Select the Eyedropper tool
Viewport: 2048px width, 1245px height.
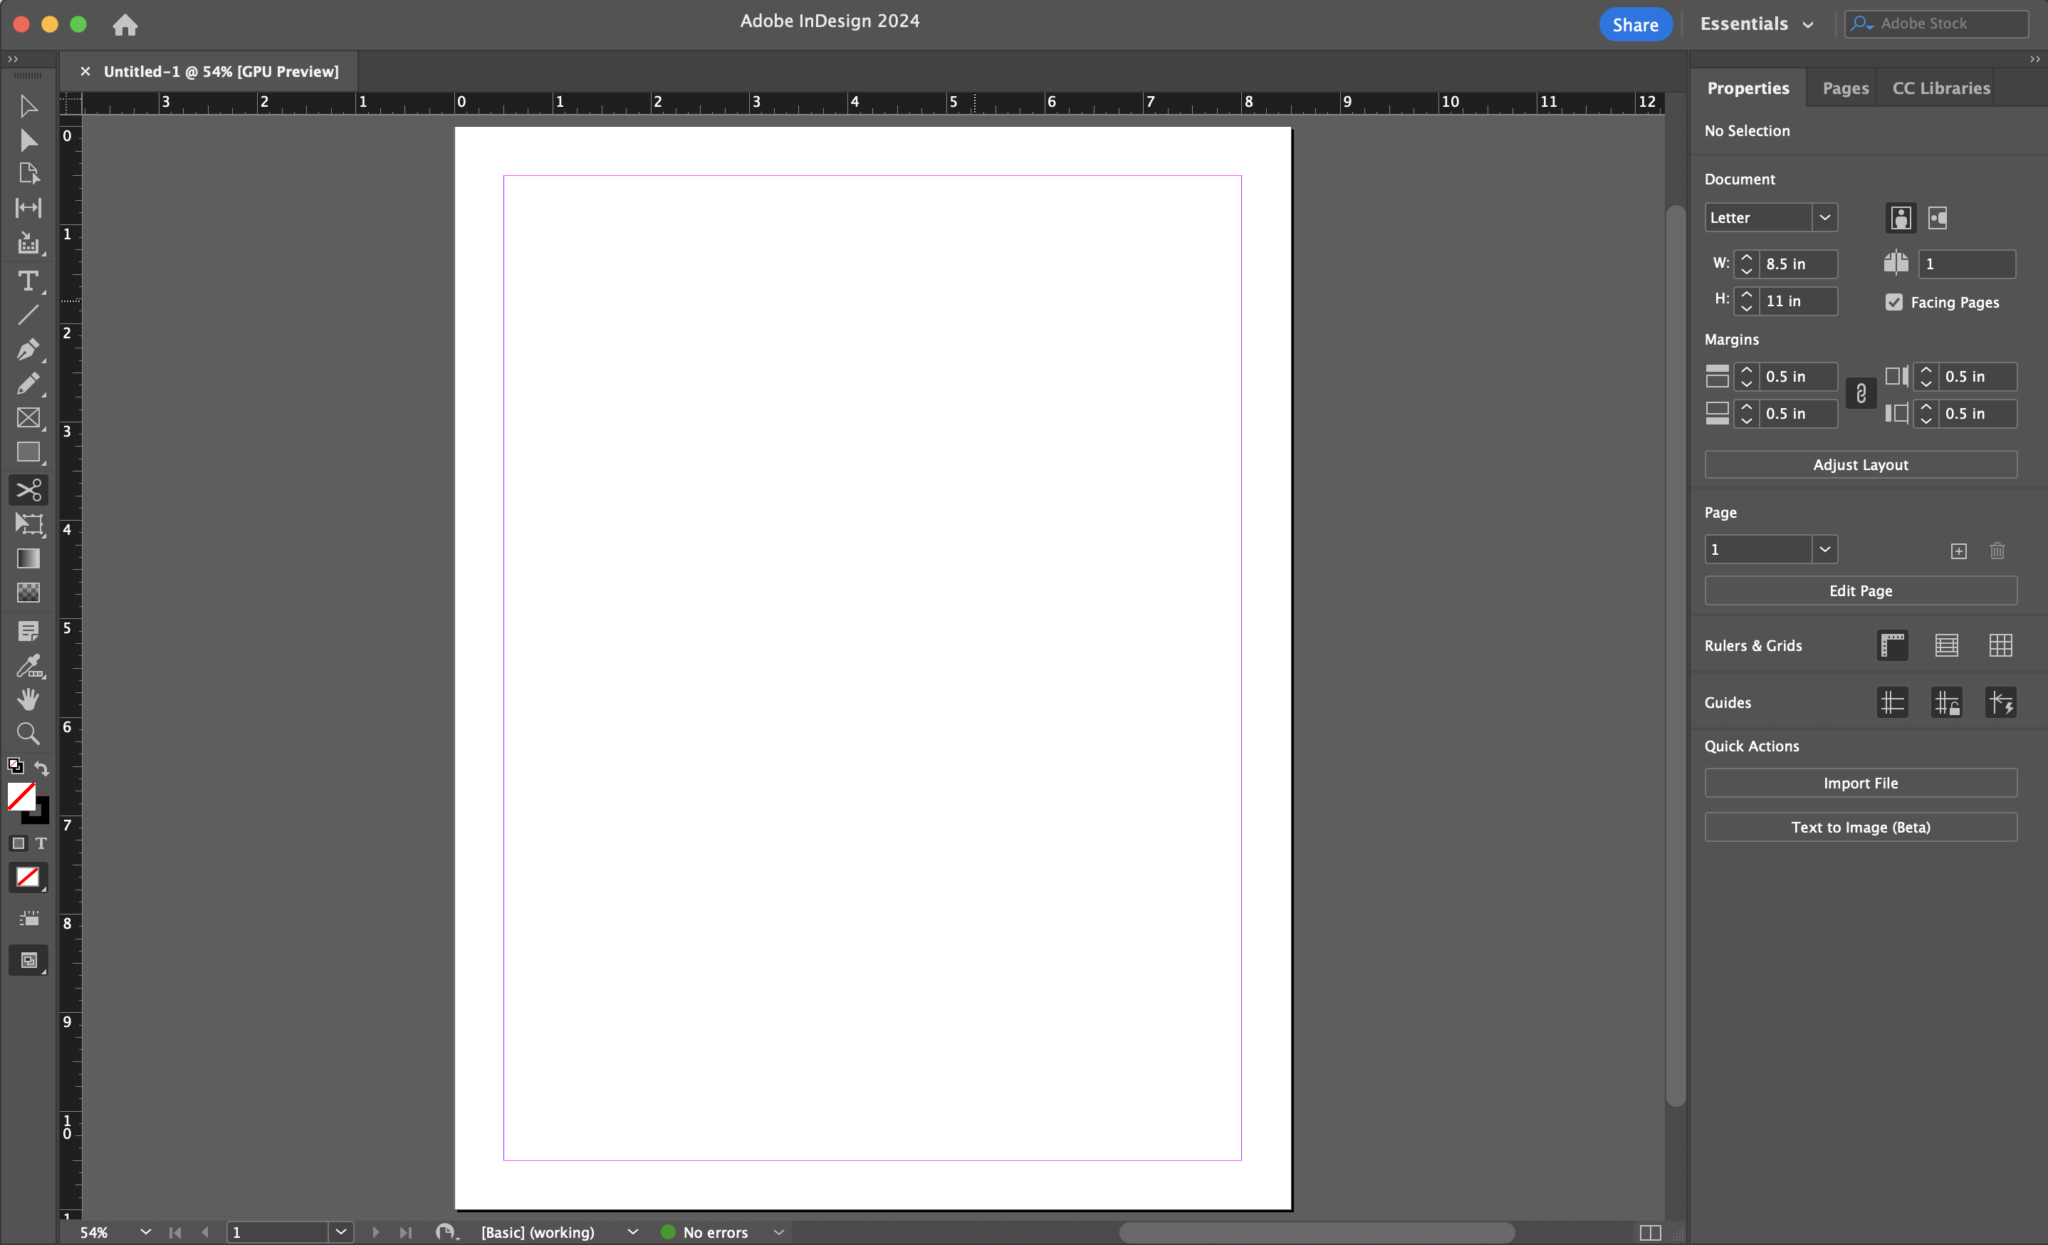point(29,666)
